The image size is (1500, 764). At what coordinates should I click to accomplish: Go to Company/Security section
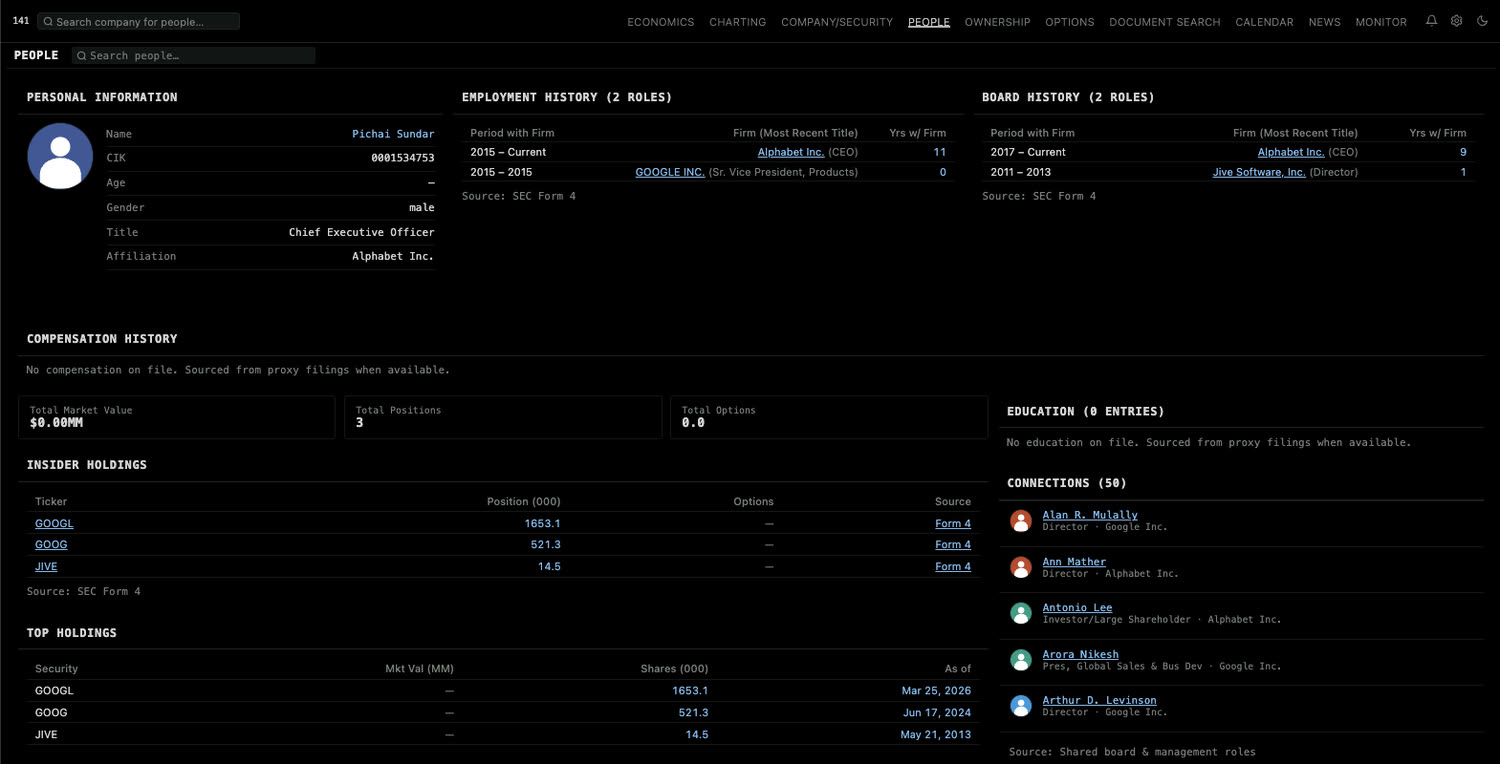(x=837, y=22)
